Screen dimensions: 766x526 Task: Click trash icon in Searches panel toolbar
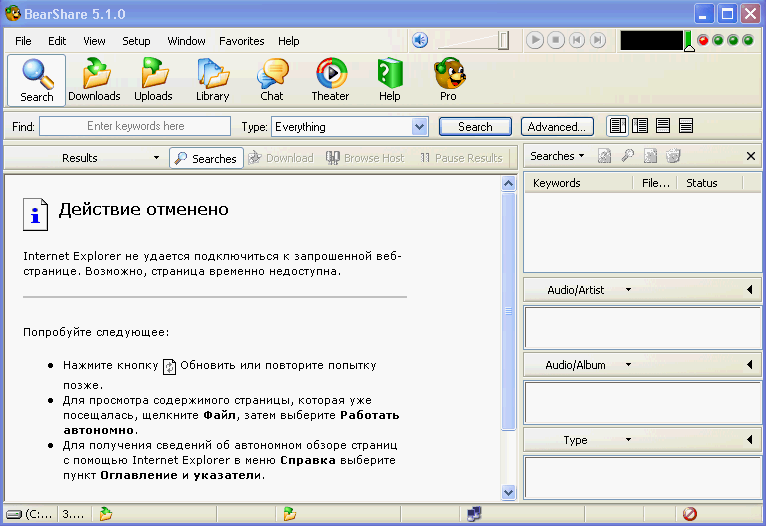673,156
